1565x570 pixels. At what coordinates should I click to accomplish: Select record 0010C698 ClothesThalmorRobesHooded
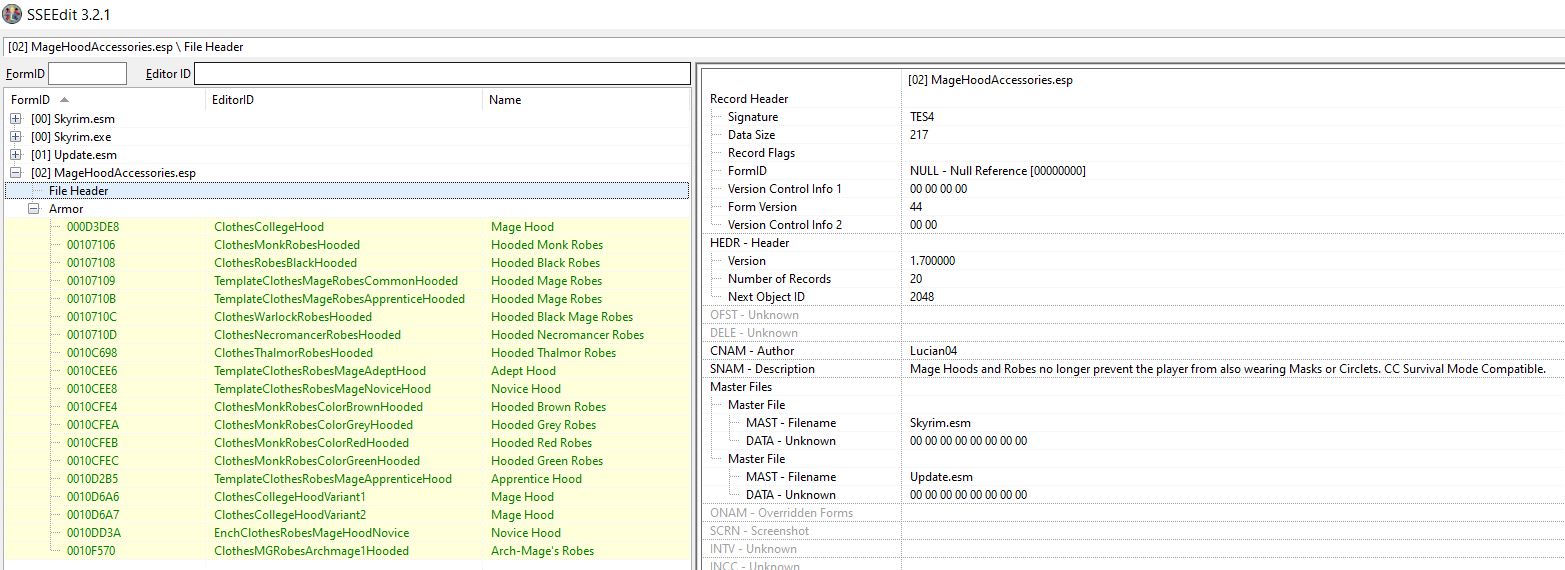click(x=293, y=353)
